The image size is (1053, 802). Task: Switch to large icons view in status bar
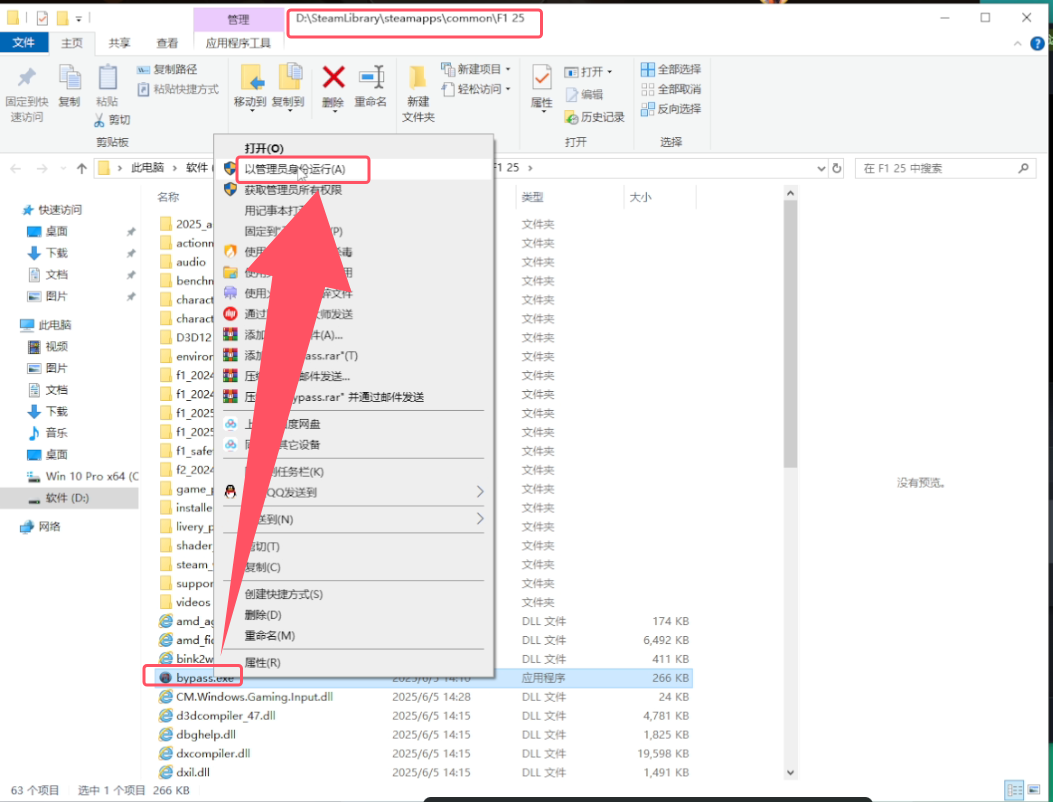1034,791
